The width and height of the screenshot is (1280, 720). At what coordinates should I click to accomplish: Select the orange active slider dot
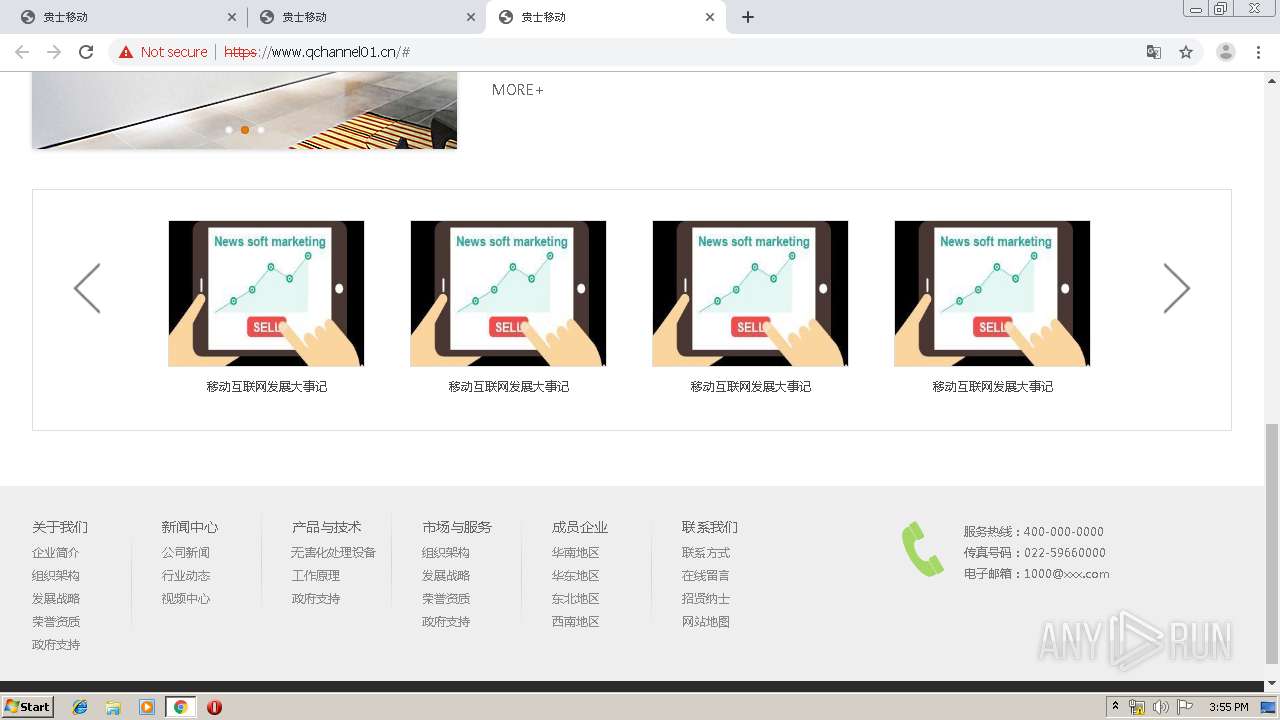point(245,130)
